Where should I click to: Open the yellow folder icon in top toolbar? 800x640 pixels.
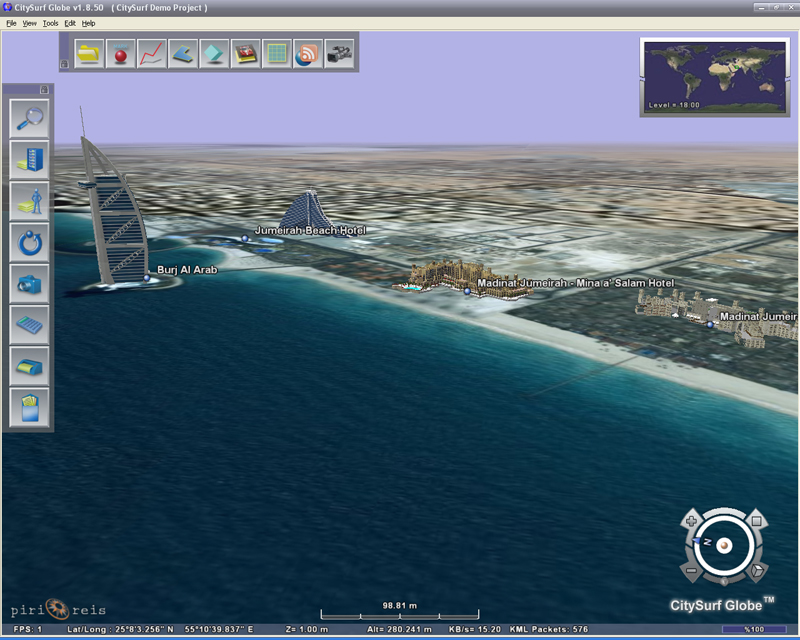click(89, 54)
